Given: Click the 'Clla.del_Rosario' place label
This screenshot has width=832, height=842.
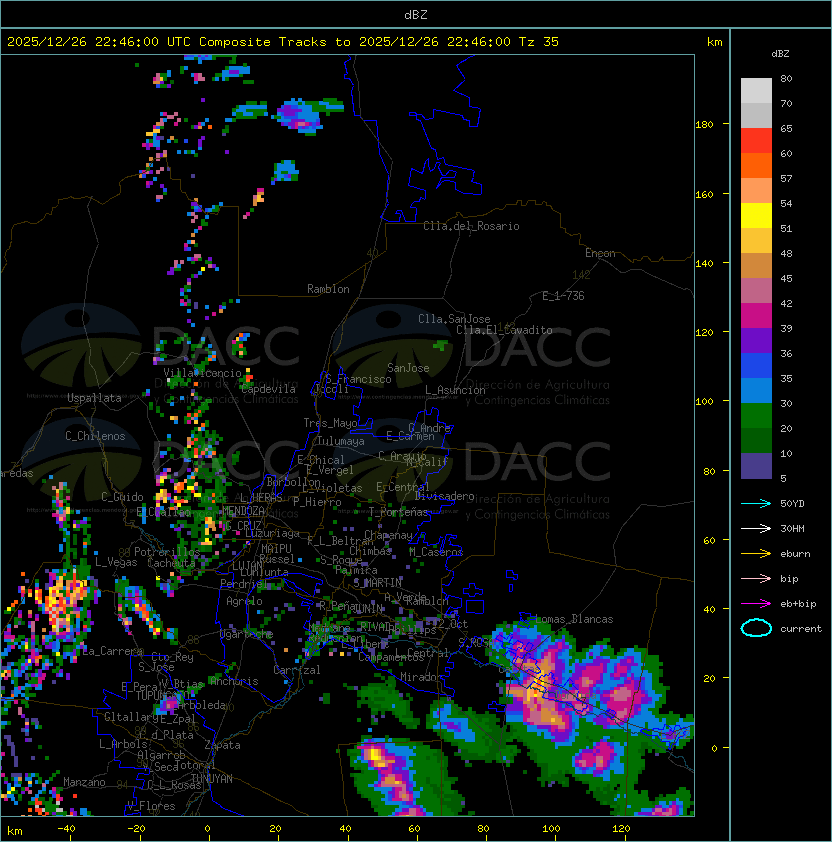Looking at the screenshot, I should click(471, 226).
